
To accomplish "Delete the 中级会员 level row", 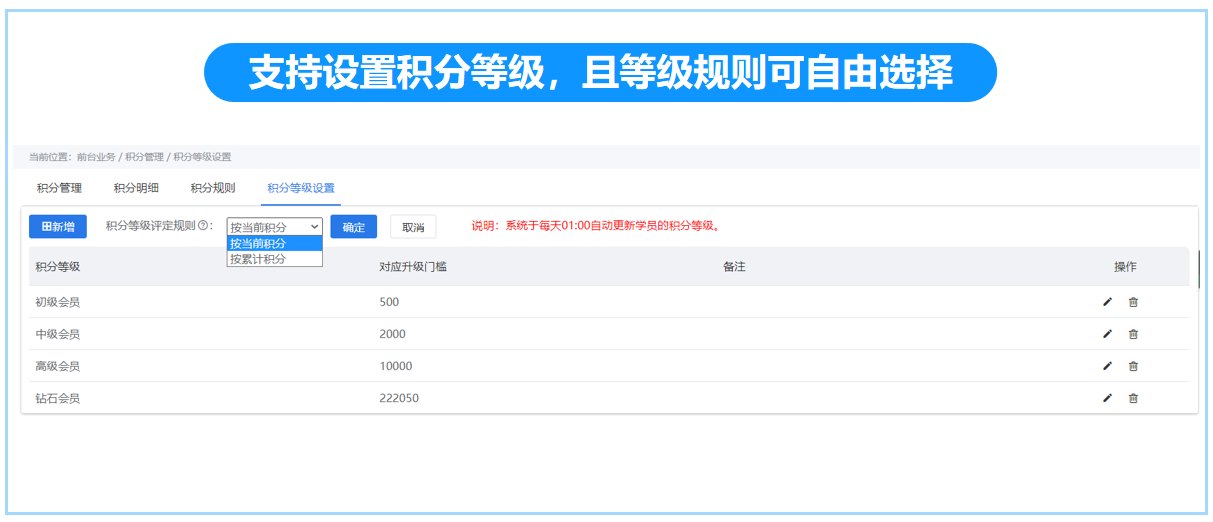I will point(1133,334).
